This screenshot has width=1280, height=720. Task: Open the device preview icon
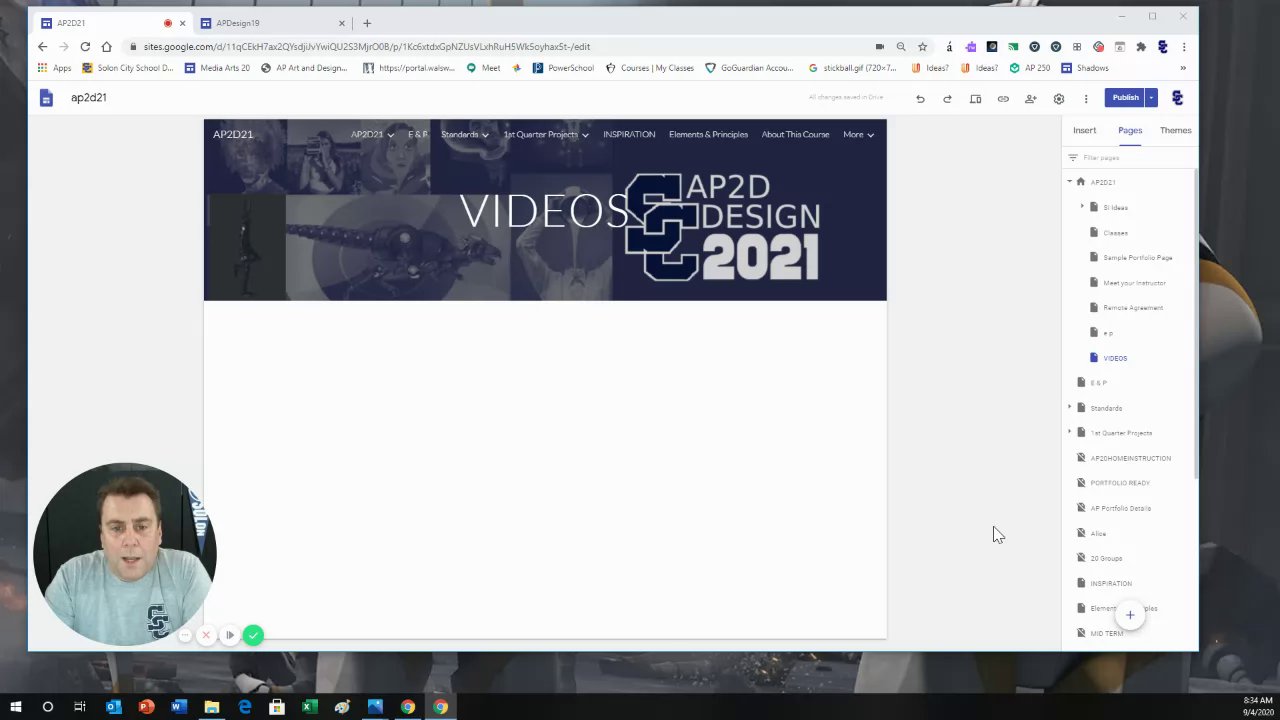pos(975,98)
